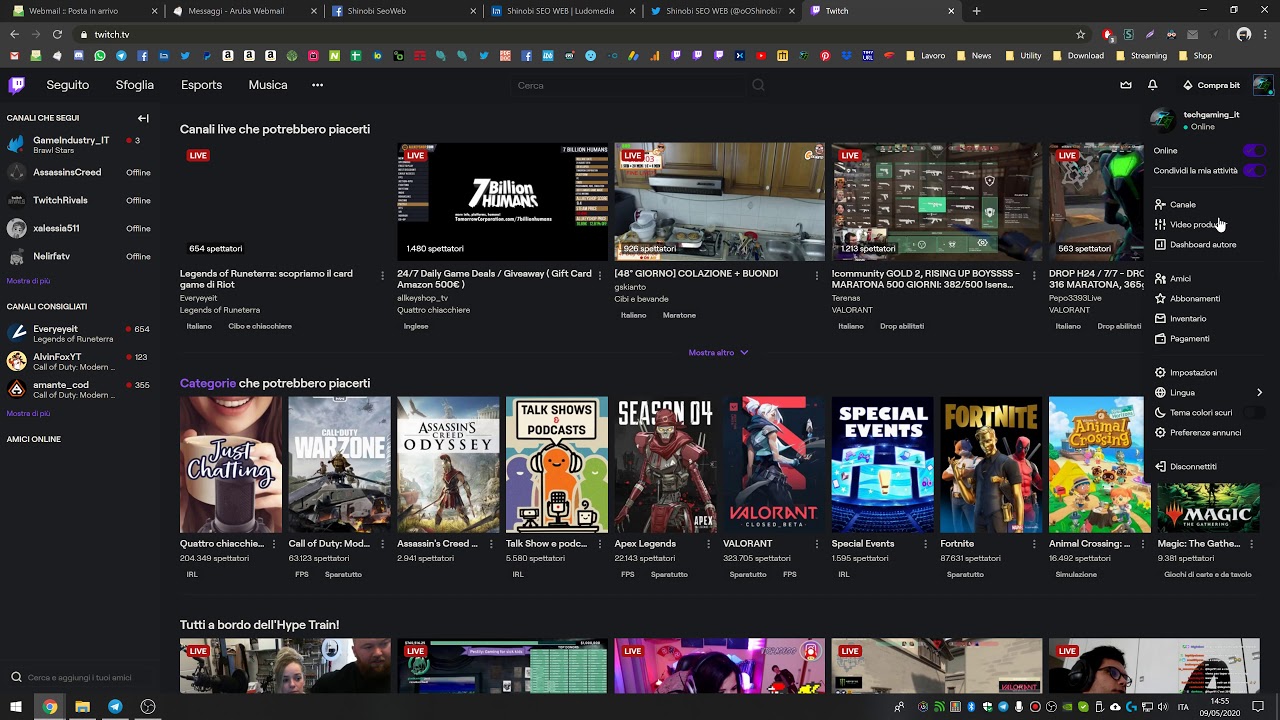Click Everyeyeit recommended channel
Screen dimensions: 1280x720
pyautogui.click(x=78, y=334)
